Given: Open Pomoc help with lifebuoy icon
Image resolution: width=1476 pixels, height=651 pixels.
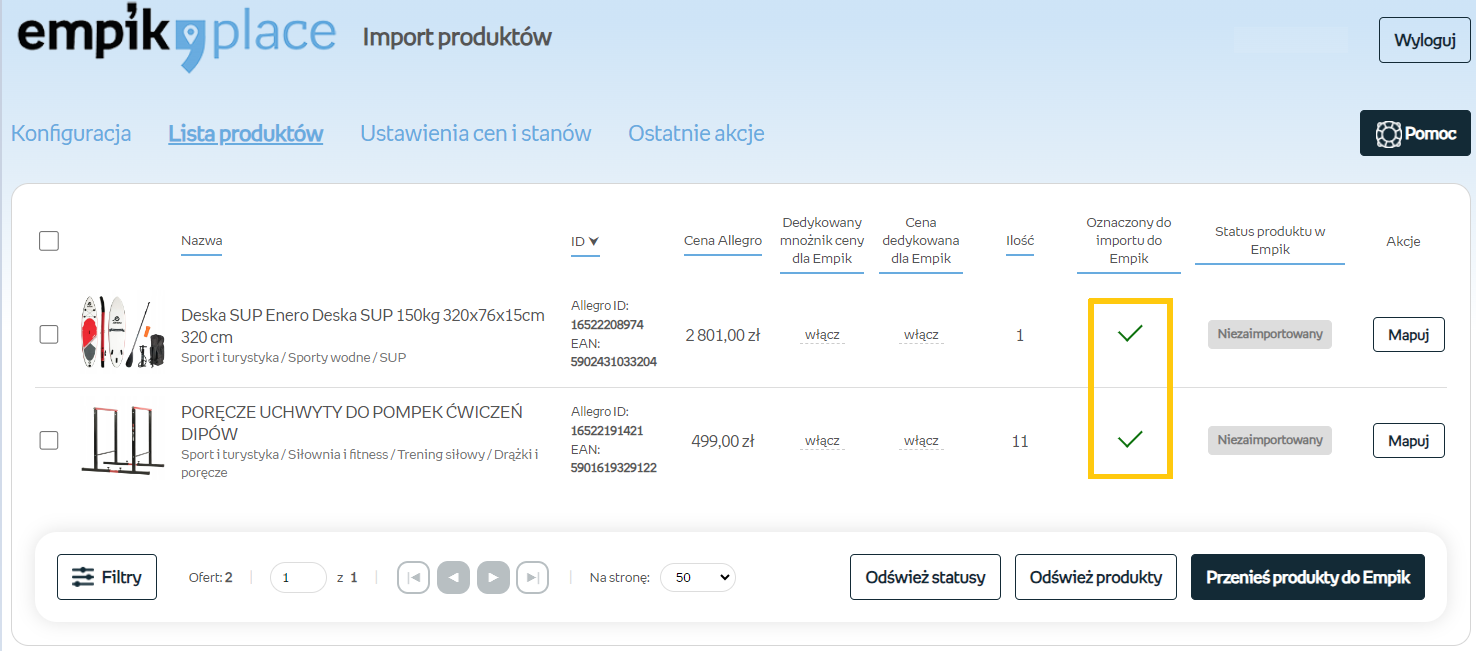Looking at the screenshot, I should 1415,133.
